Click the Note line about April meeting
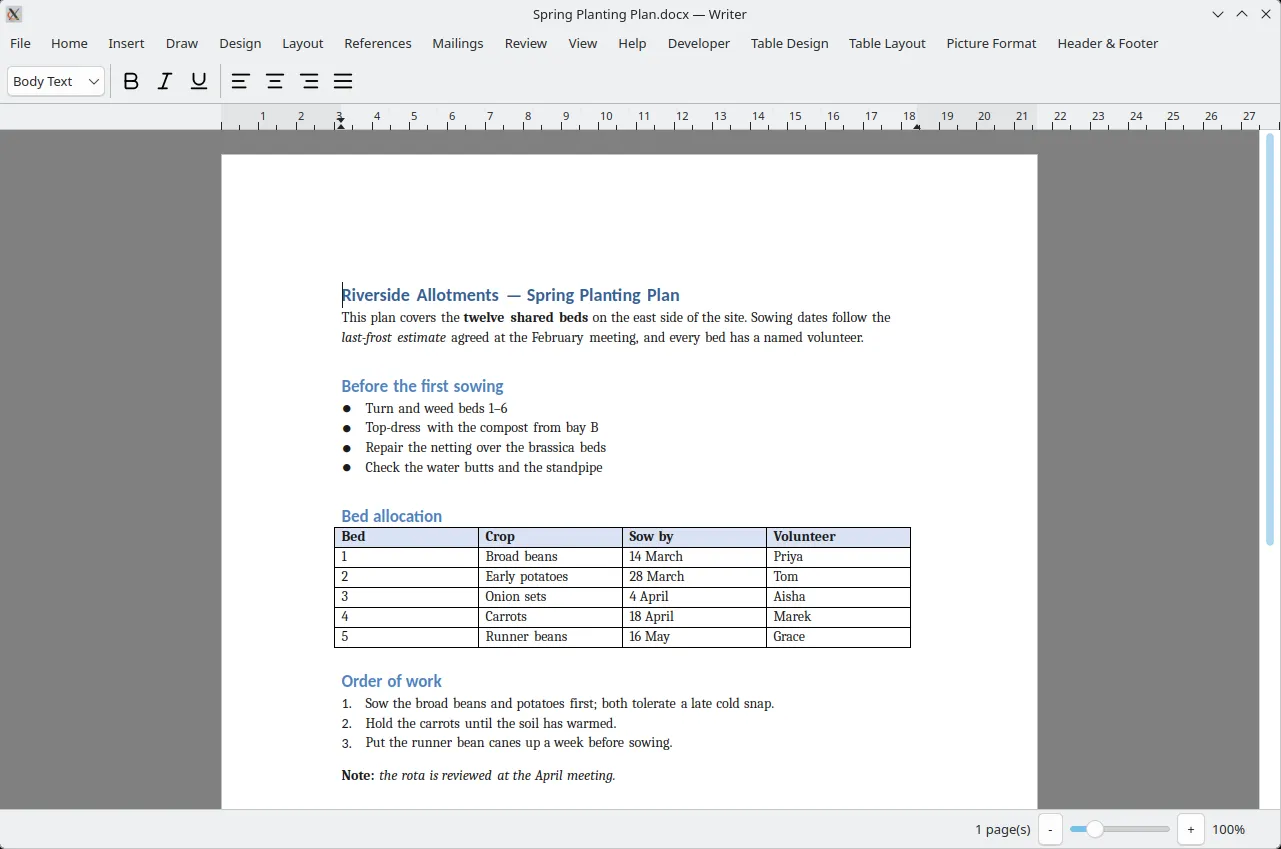This screenshot has width=1281, height=849. click(478, 776)
